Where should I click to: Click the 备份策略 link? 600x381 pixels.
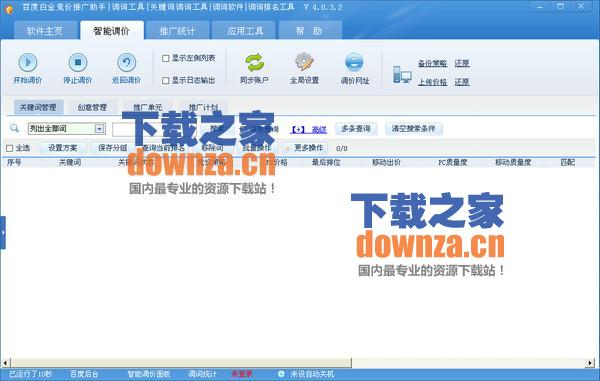(432, 63)
